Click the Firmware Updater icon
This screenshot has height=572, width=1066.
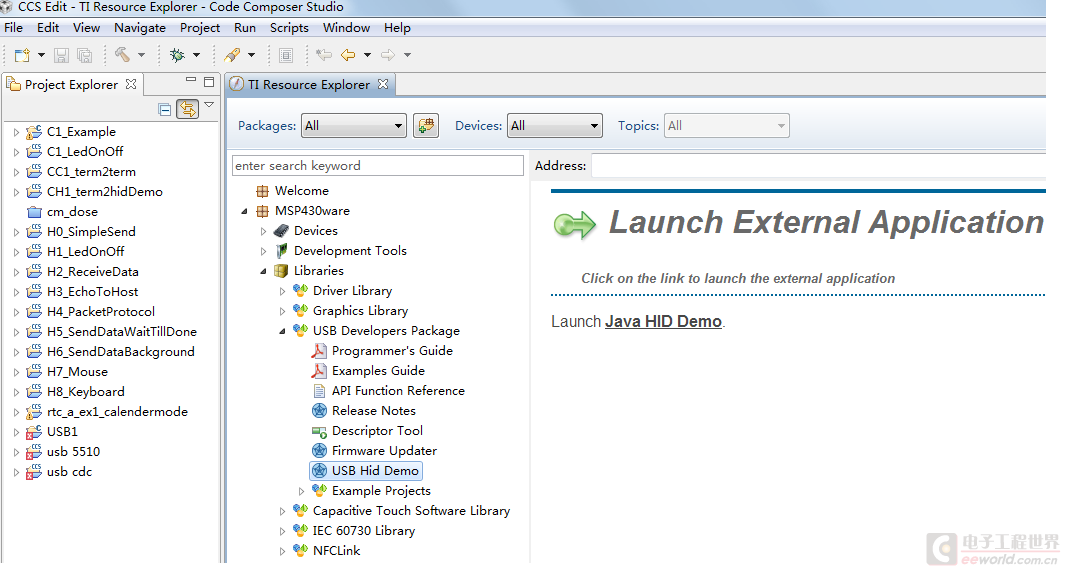coord(320,451)
